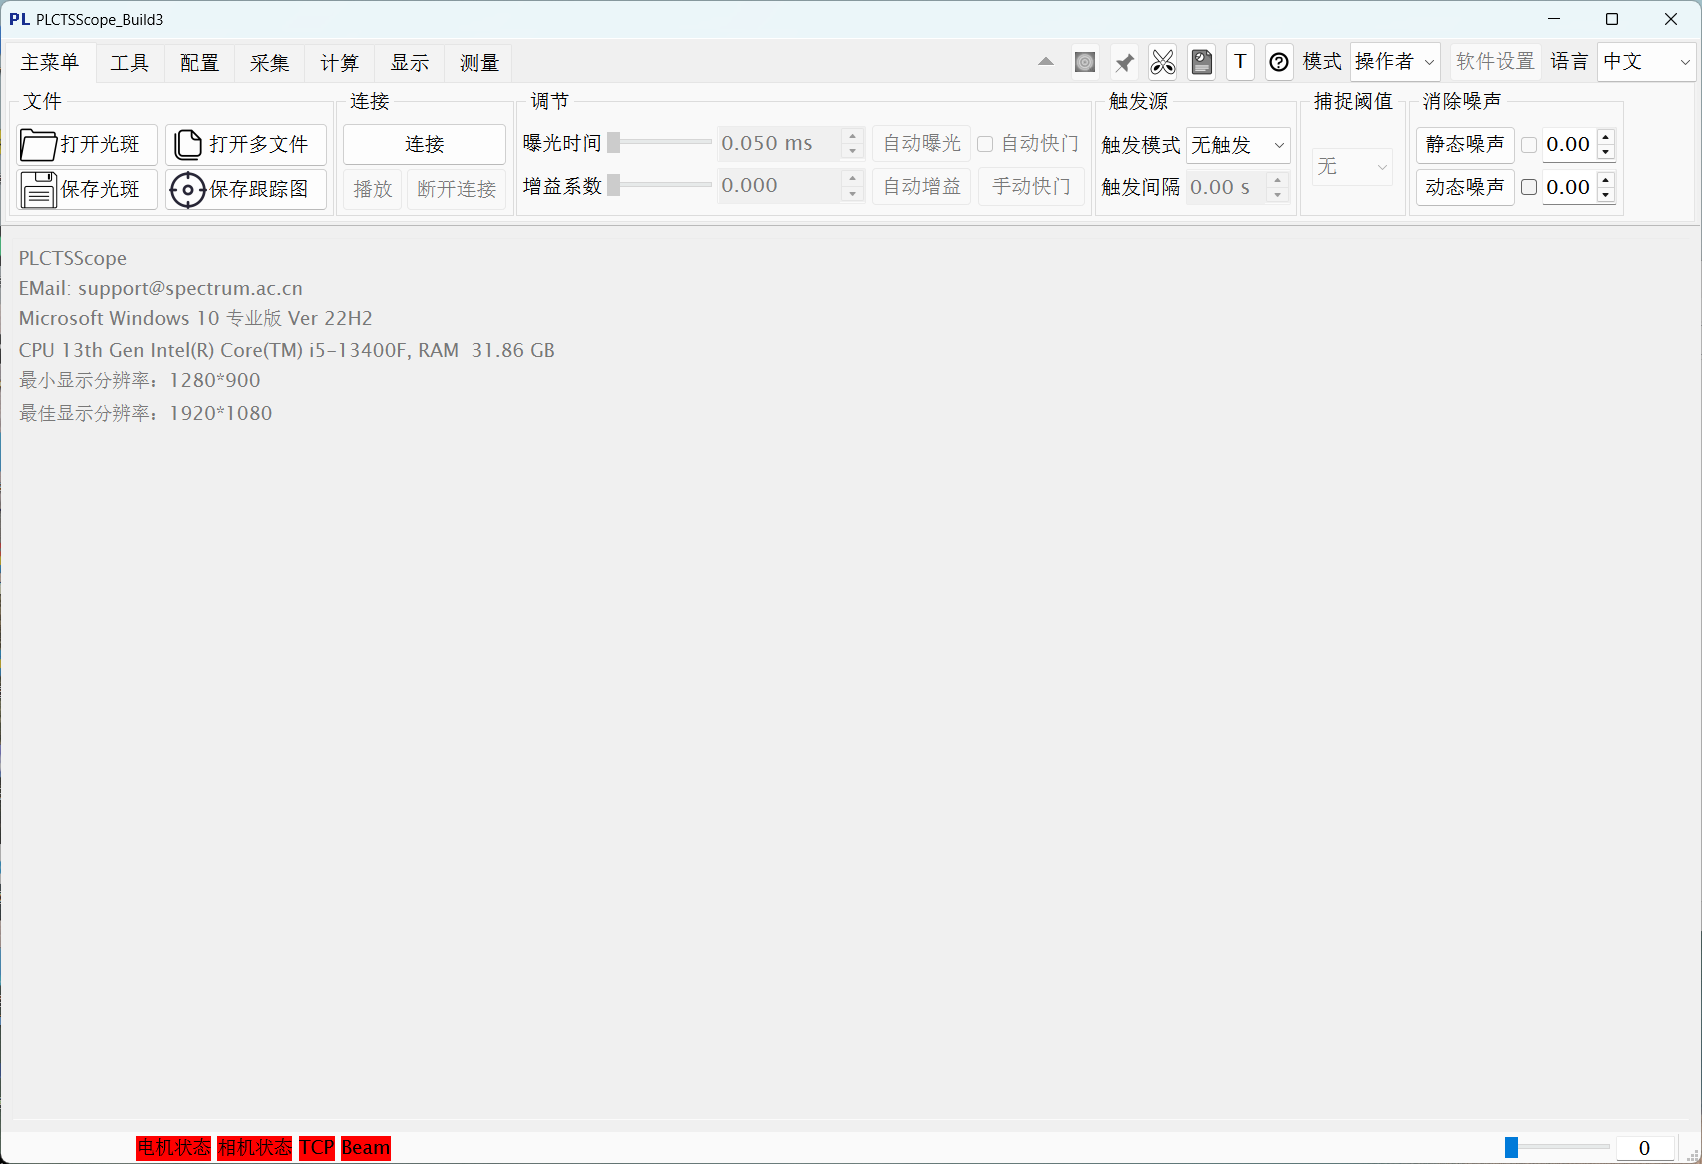This screenshot has height=1164, width=1702.
Task: Open the 测量 tab
Action: (x=479, y=63)
